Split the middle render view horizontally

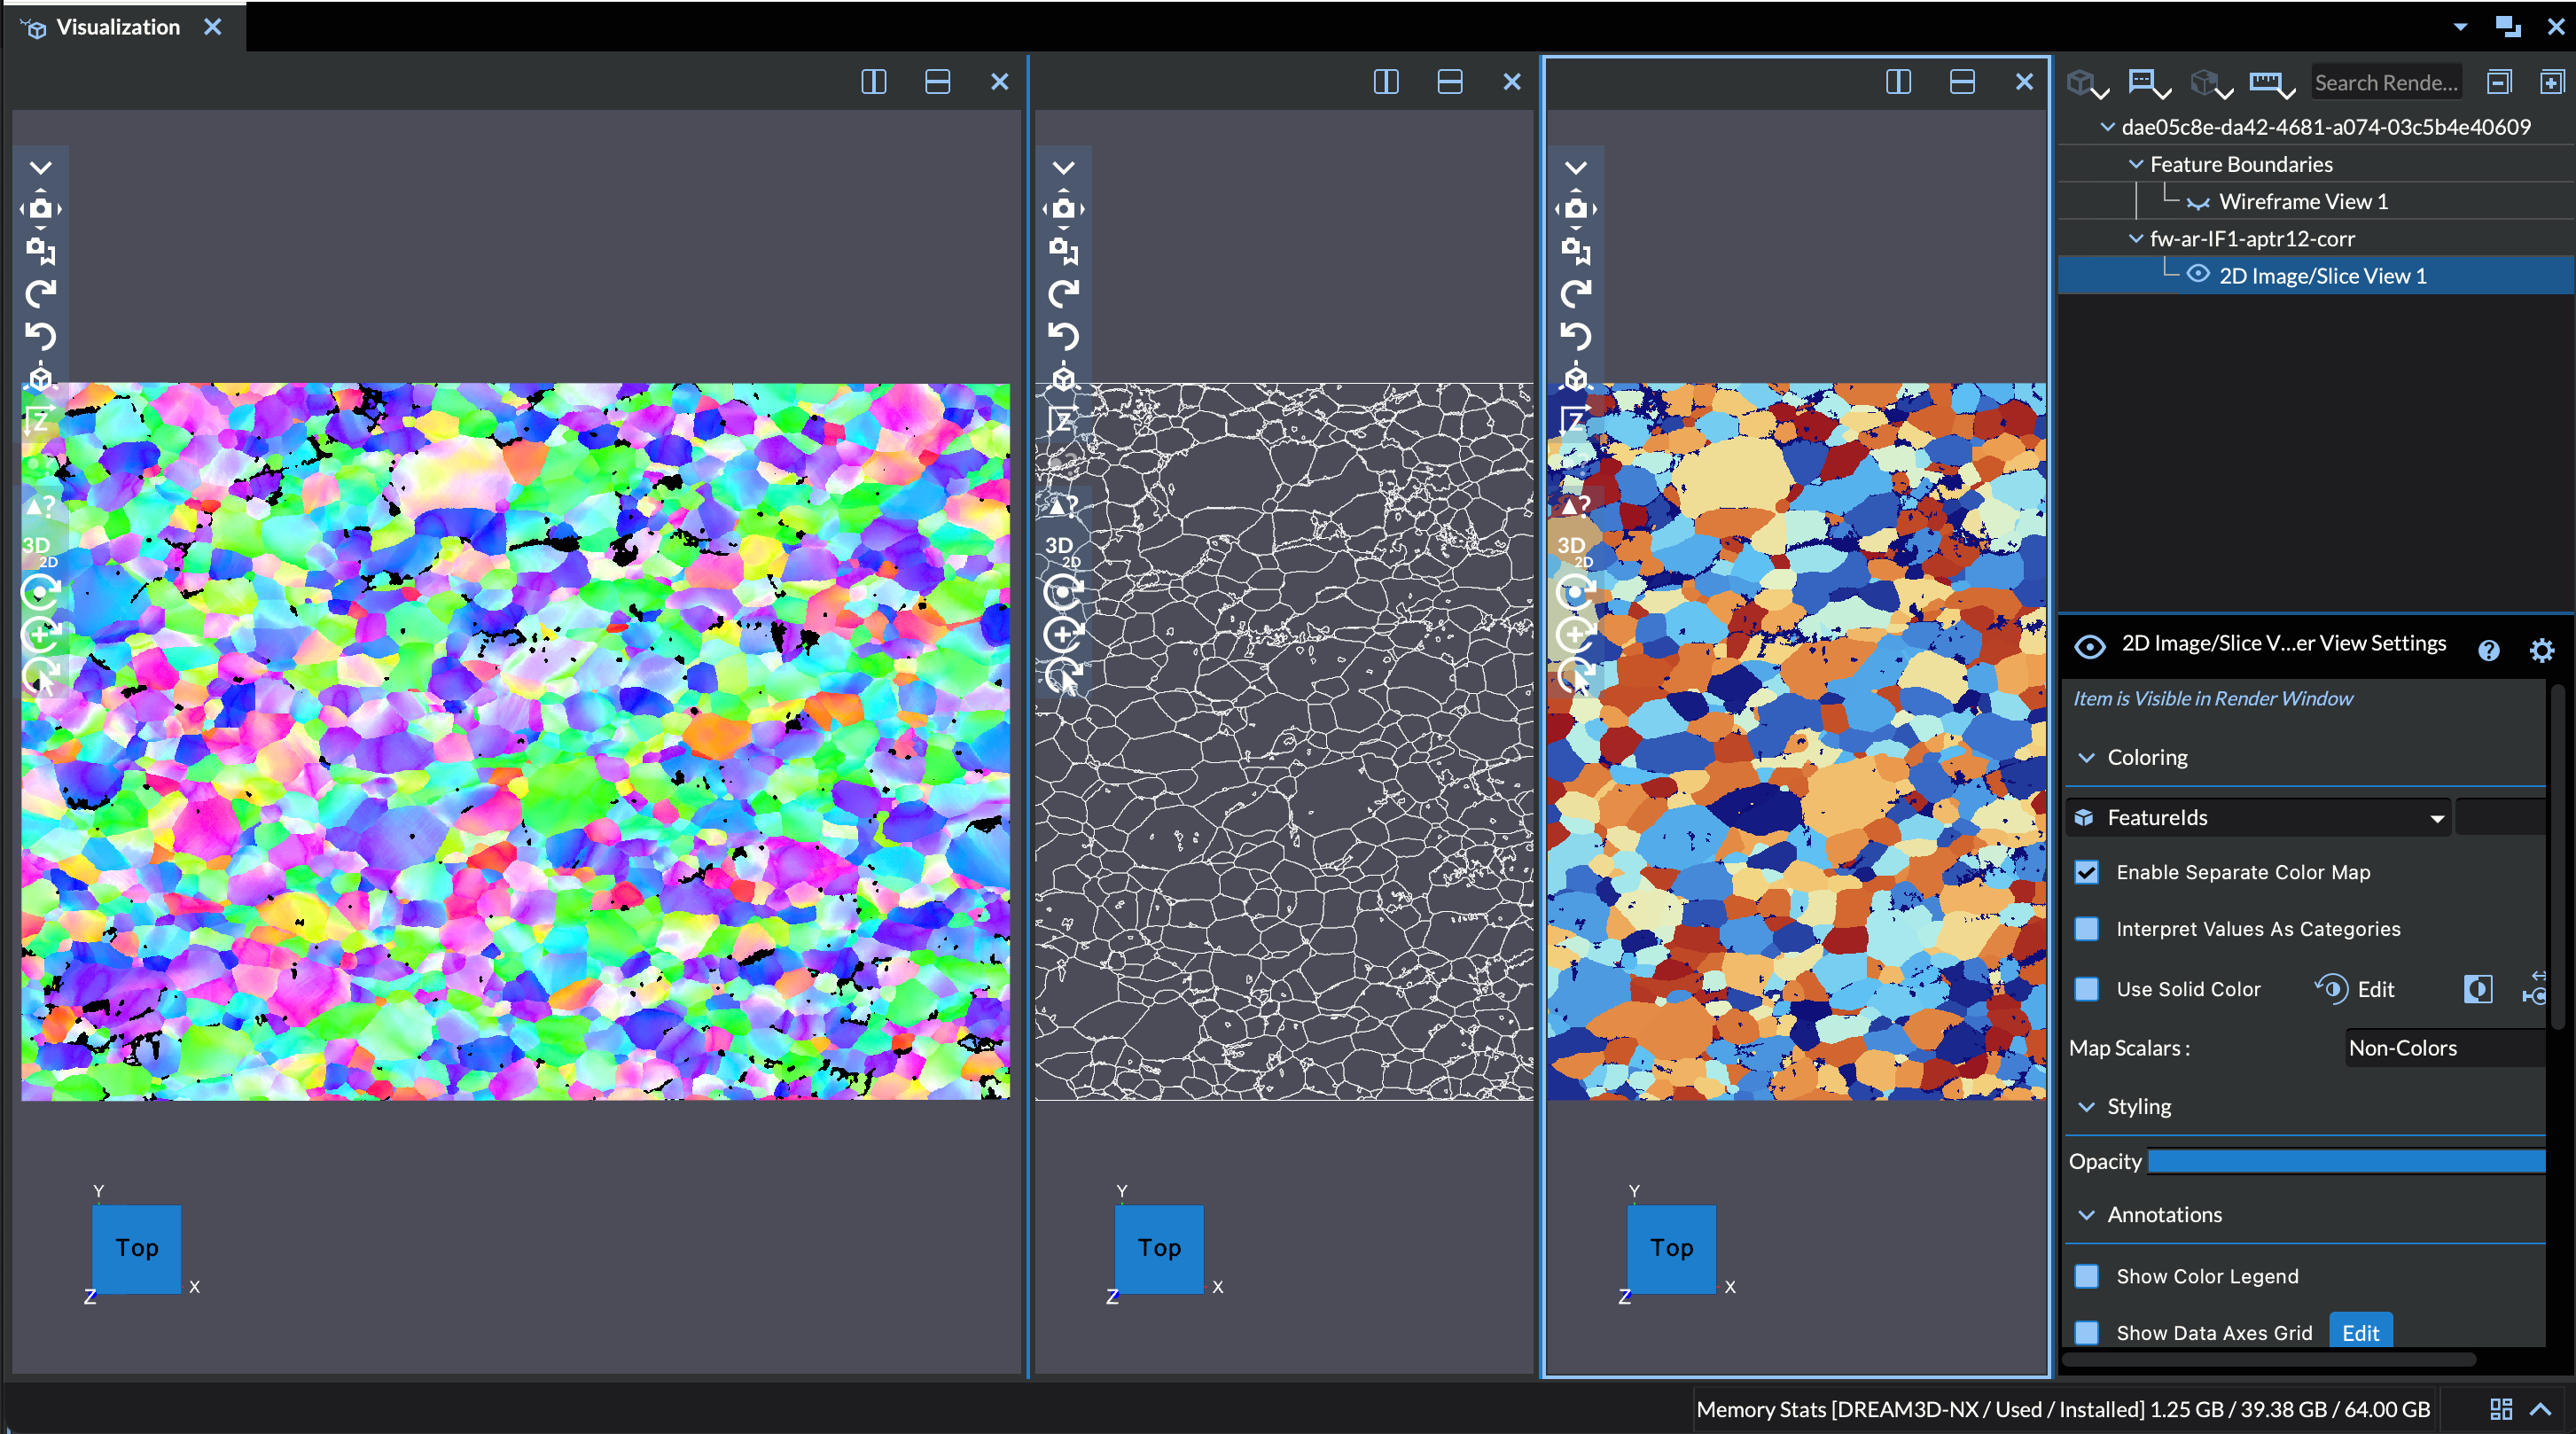click(1449, 82)
